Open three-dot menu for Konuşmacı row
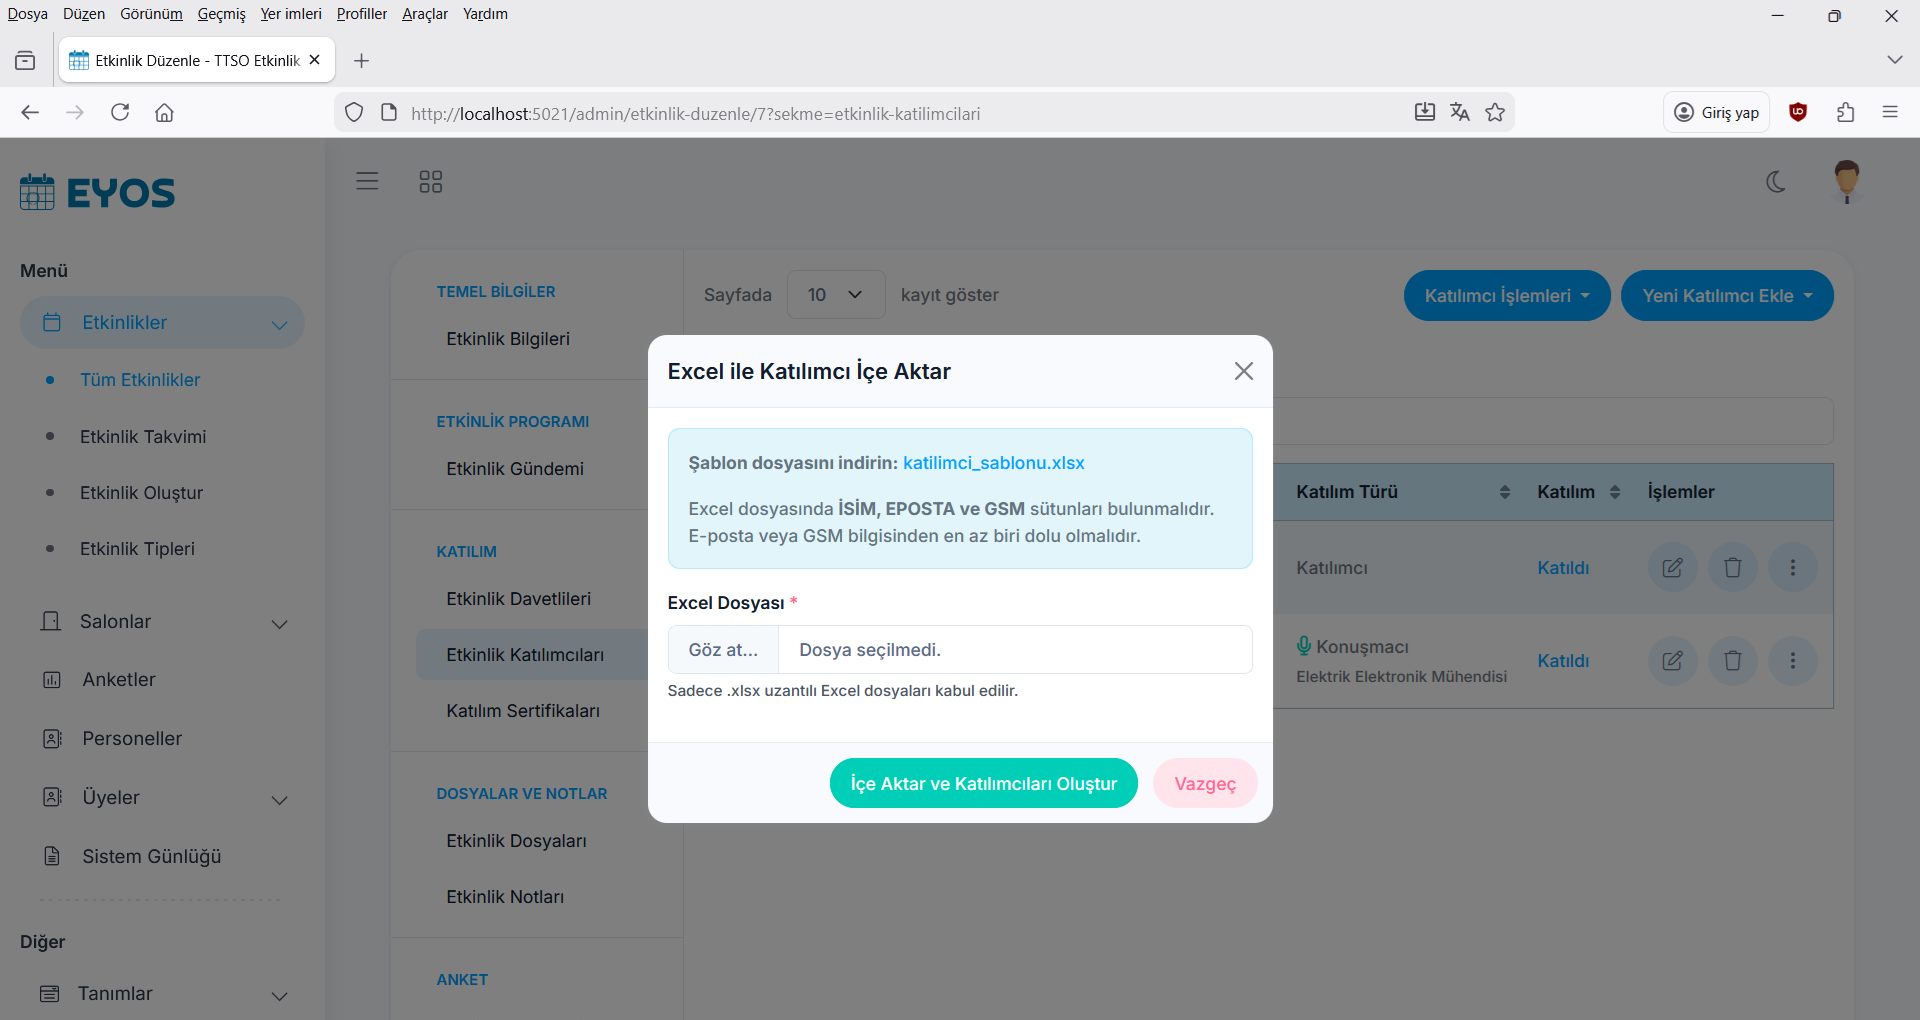This screenshot has width=1920, height=1020. coord(1792,661)
